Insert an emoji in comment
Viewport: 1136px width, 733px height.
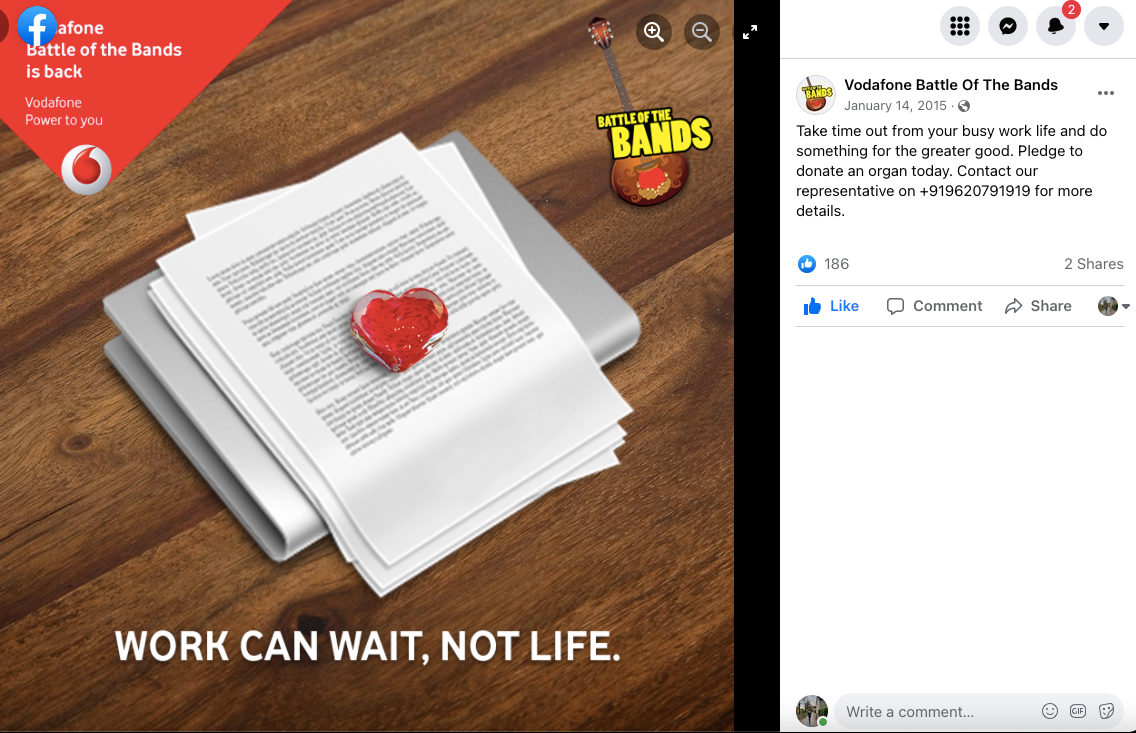coord(1050,711)
